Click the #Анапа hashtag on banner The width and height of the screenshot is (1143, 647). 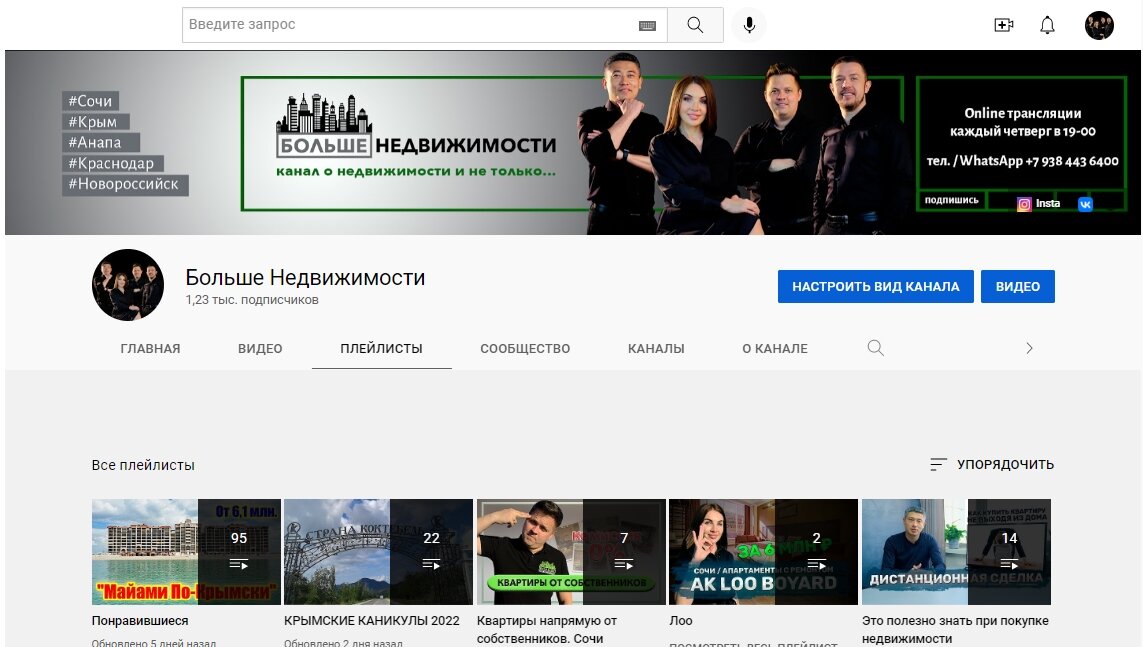click(x=101, y=143)
